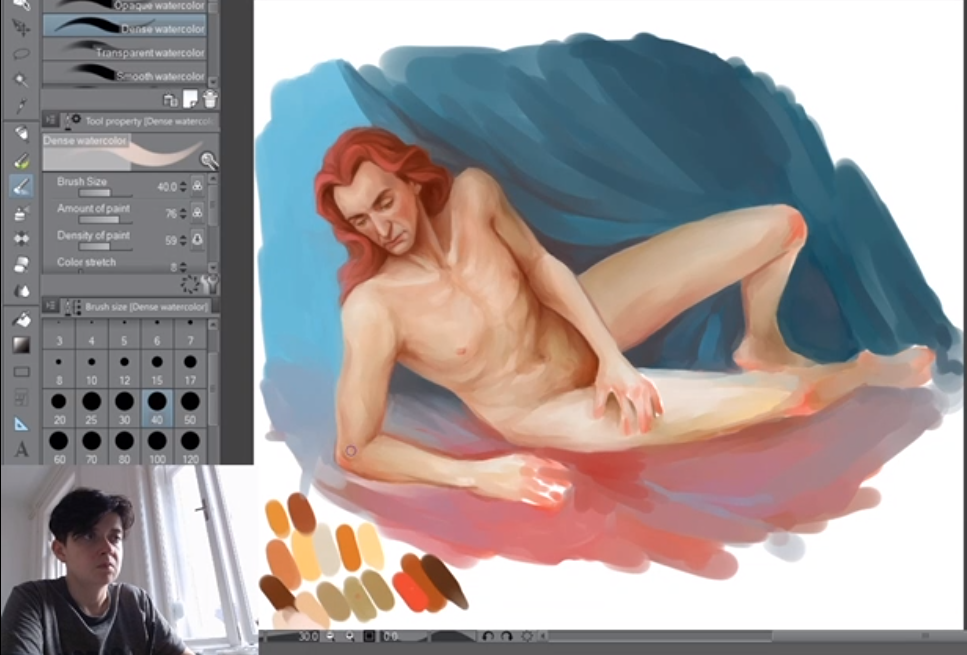Select the Figure rectangle tool
Viewport: 967px width, 655px height.
pos(22,372)
